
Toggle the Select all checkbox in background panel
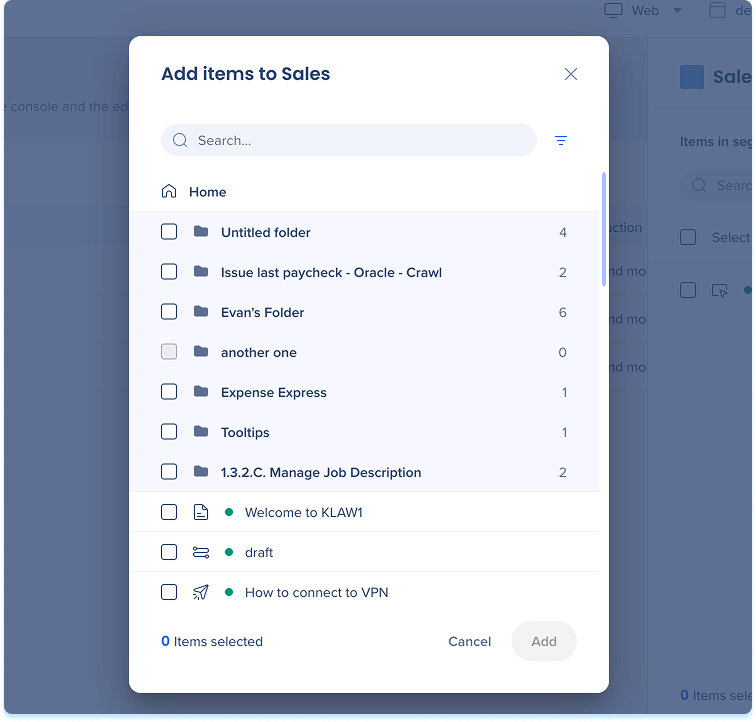pyautogui.click(x=688, y=237)
